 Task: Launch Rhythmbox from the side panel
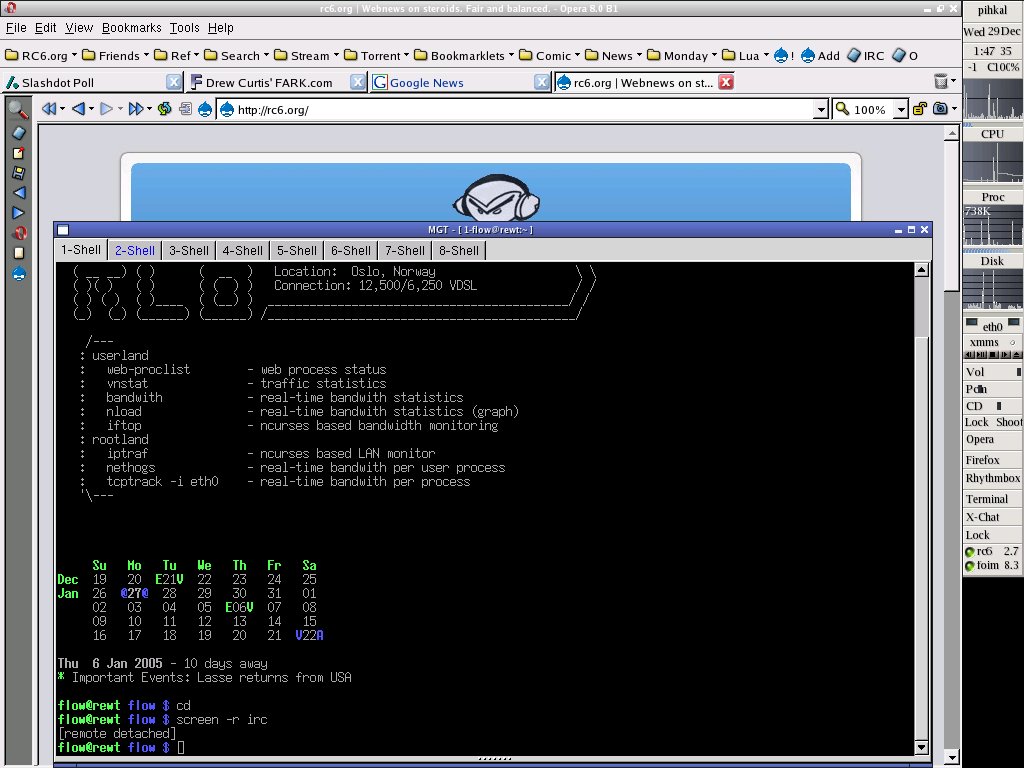[x=992, y=478]
